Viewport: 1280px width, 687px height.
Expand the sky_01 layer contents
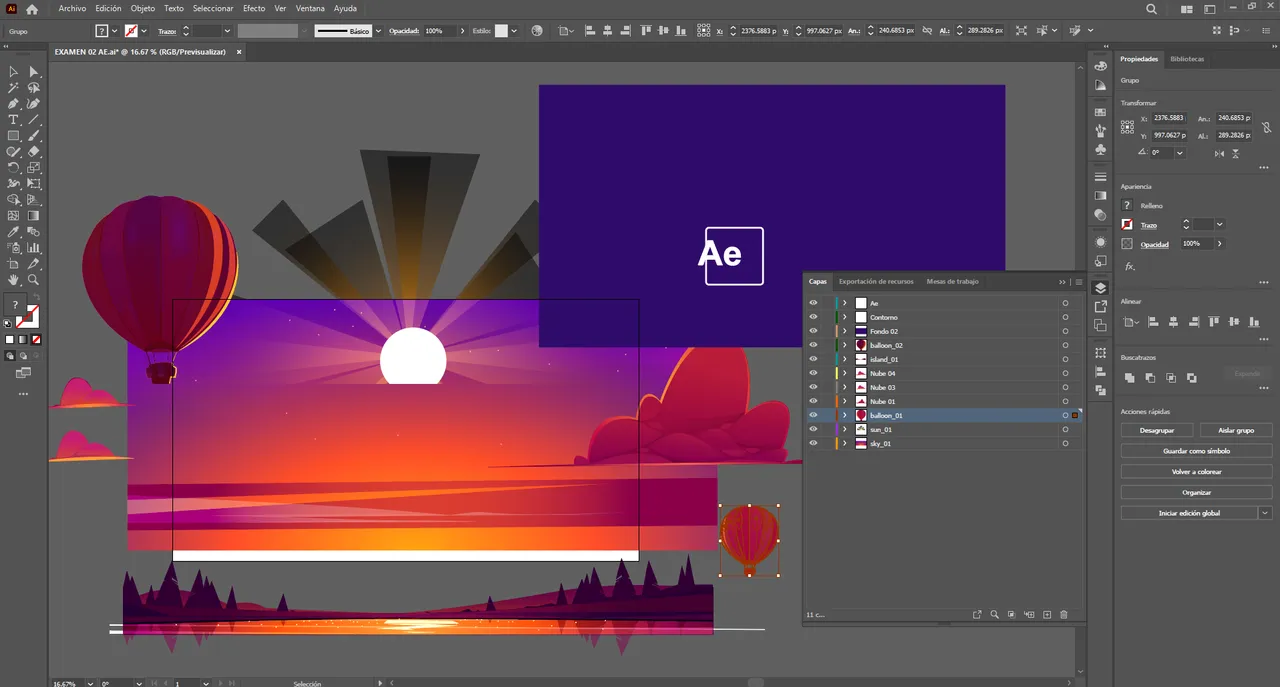tap(845, 443)
